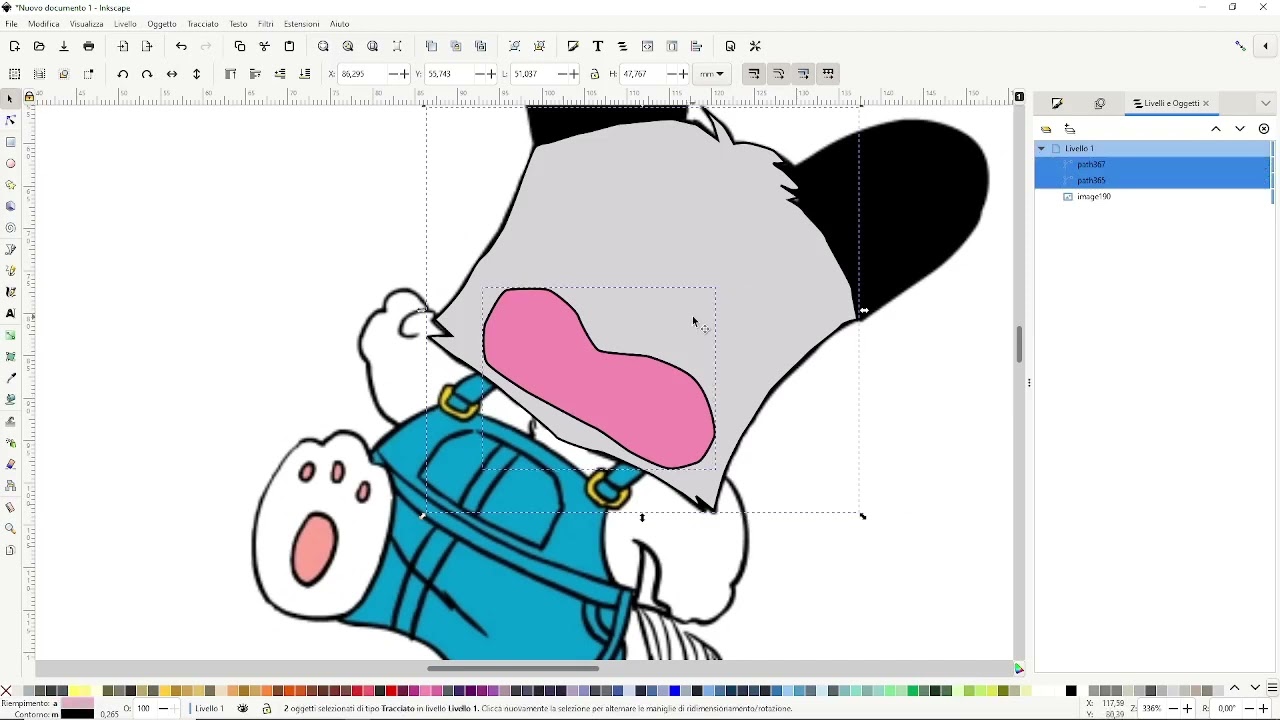The height and width of the screenshot is (720, 1280).
Task: Toggle touch-path selection mode icon
Action: 89,74
